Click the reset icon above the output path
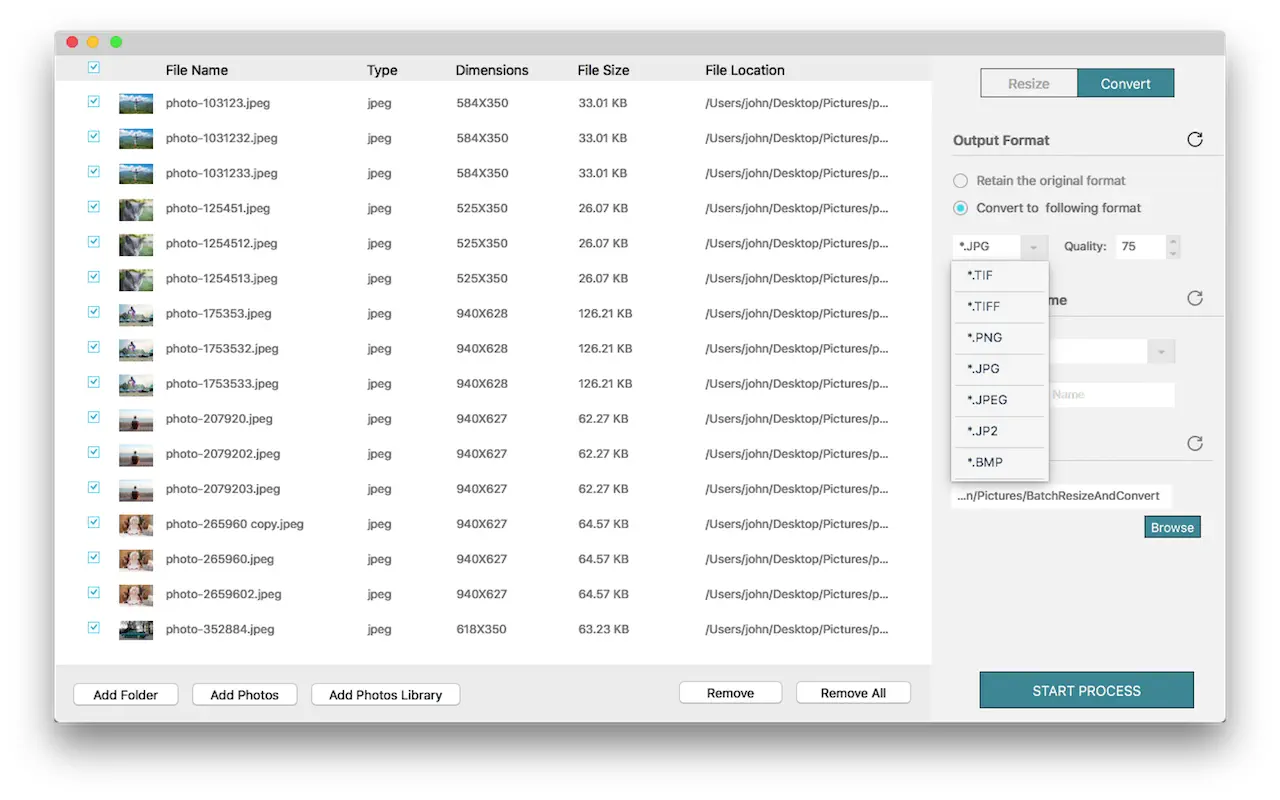This screenshot has width=1280, height=800. 1194,443
